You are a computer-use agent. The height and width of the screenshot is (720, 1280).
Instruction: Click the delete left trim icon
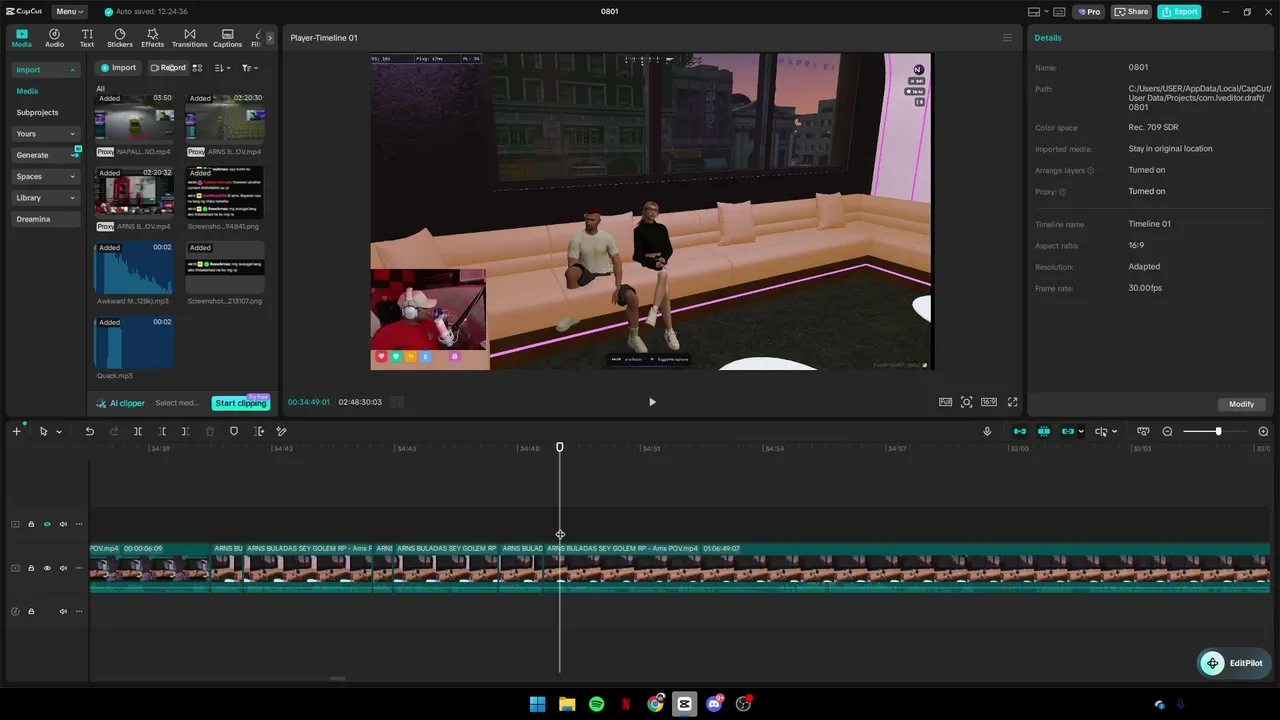point(162,431)
